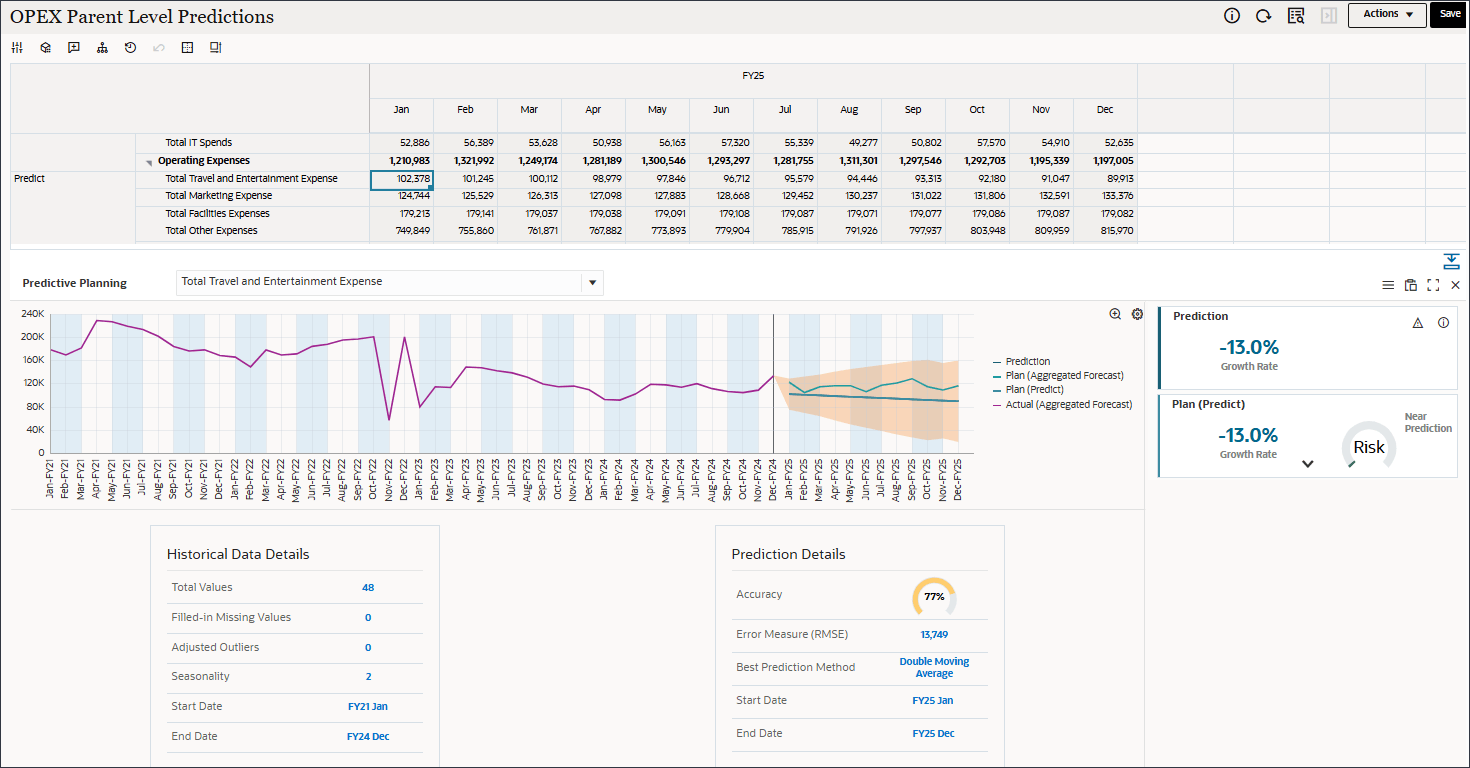Image resolution: width=1470 pixels, height=768 pixels.
Task: Click the Save button
Action: click(1449, 14)
